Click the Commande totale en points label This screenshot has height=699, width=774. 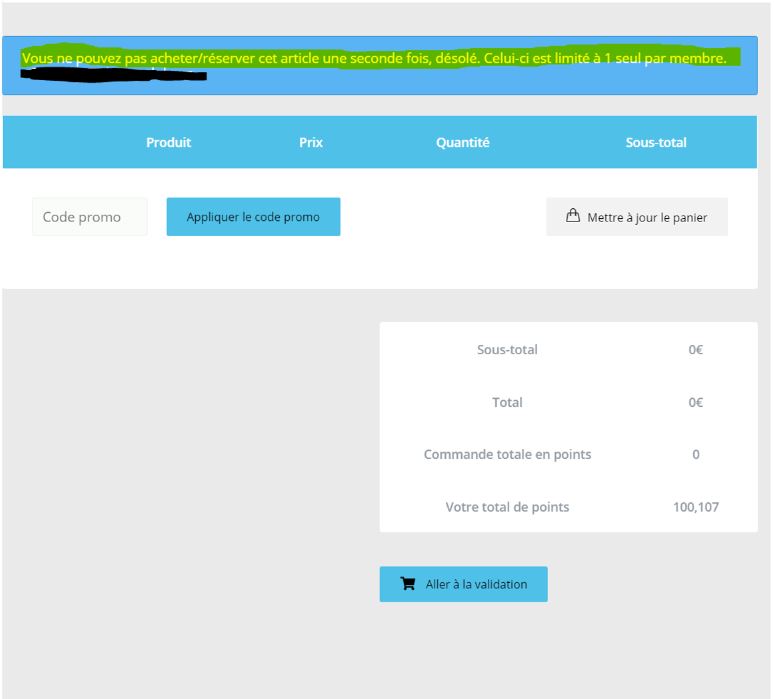pos(507,454)
